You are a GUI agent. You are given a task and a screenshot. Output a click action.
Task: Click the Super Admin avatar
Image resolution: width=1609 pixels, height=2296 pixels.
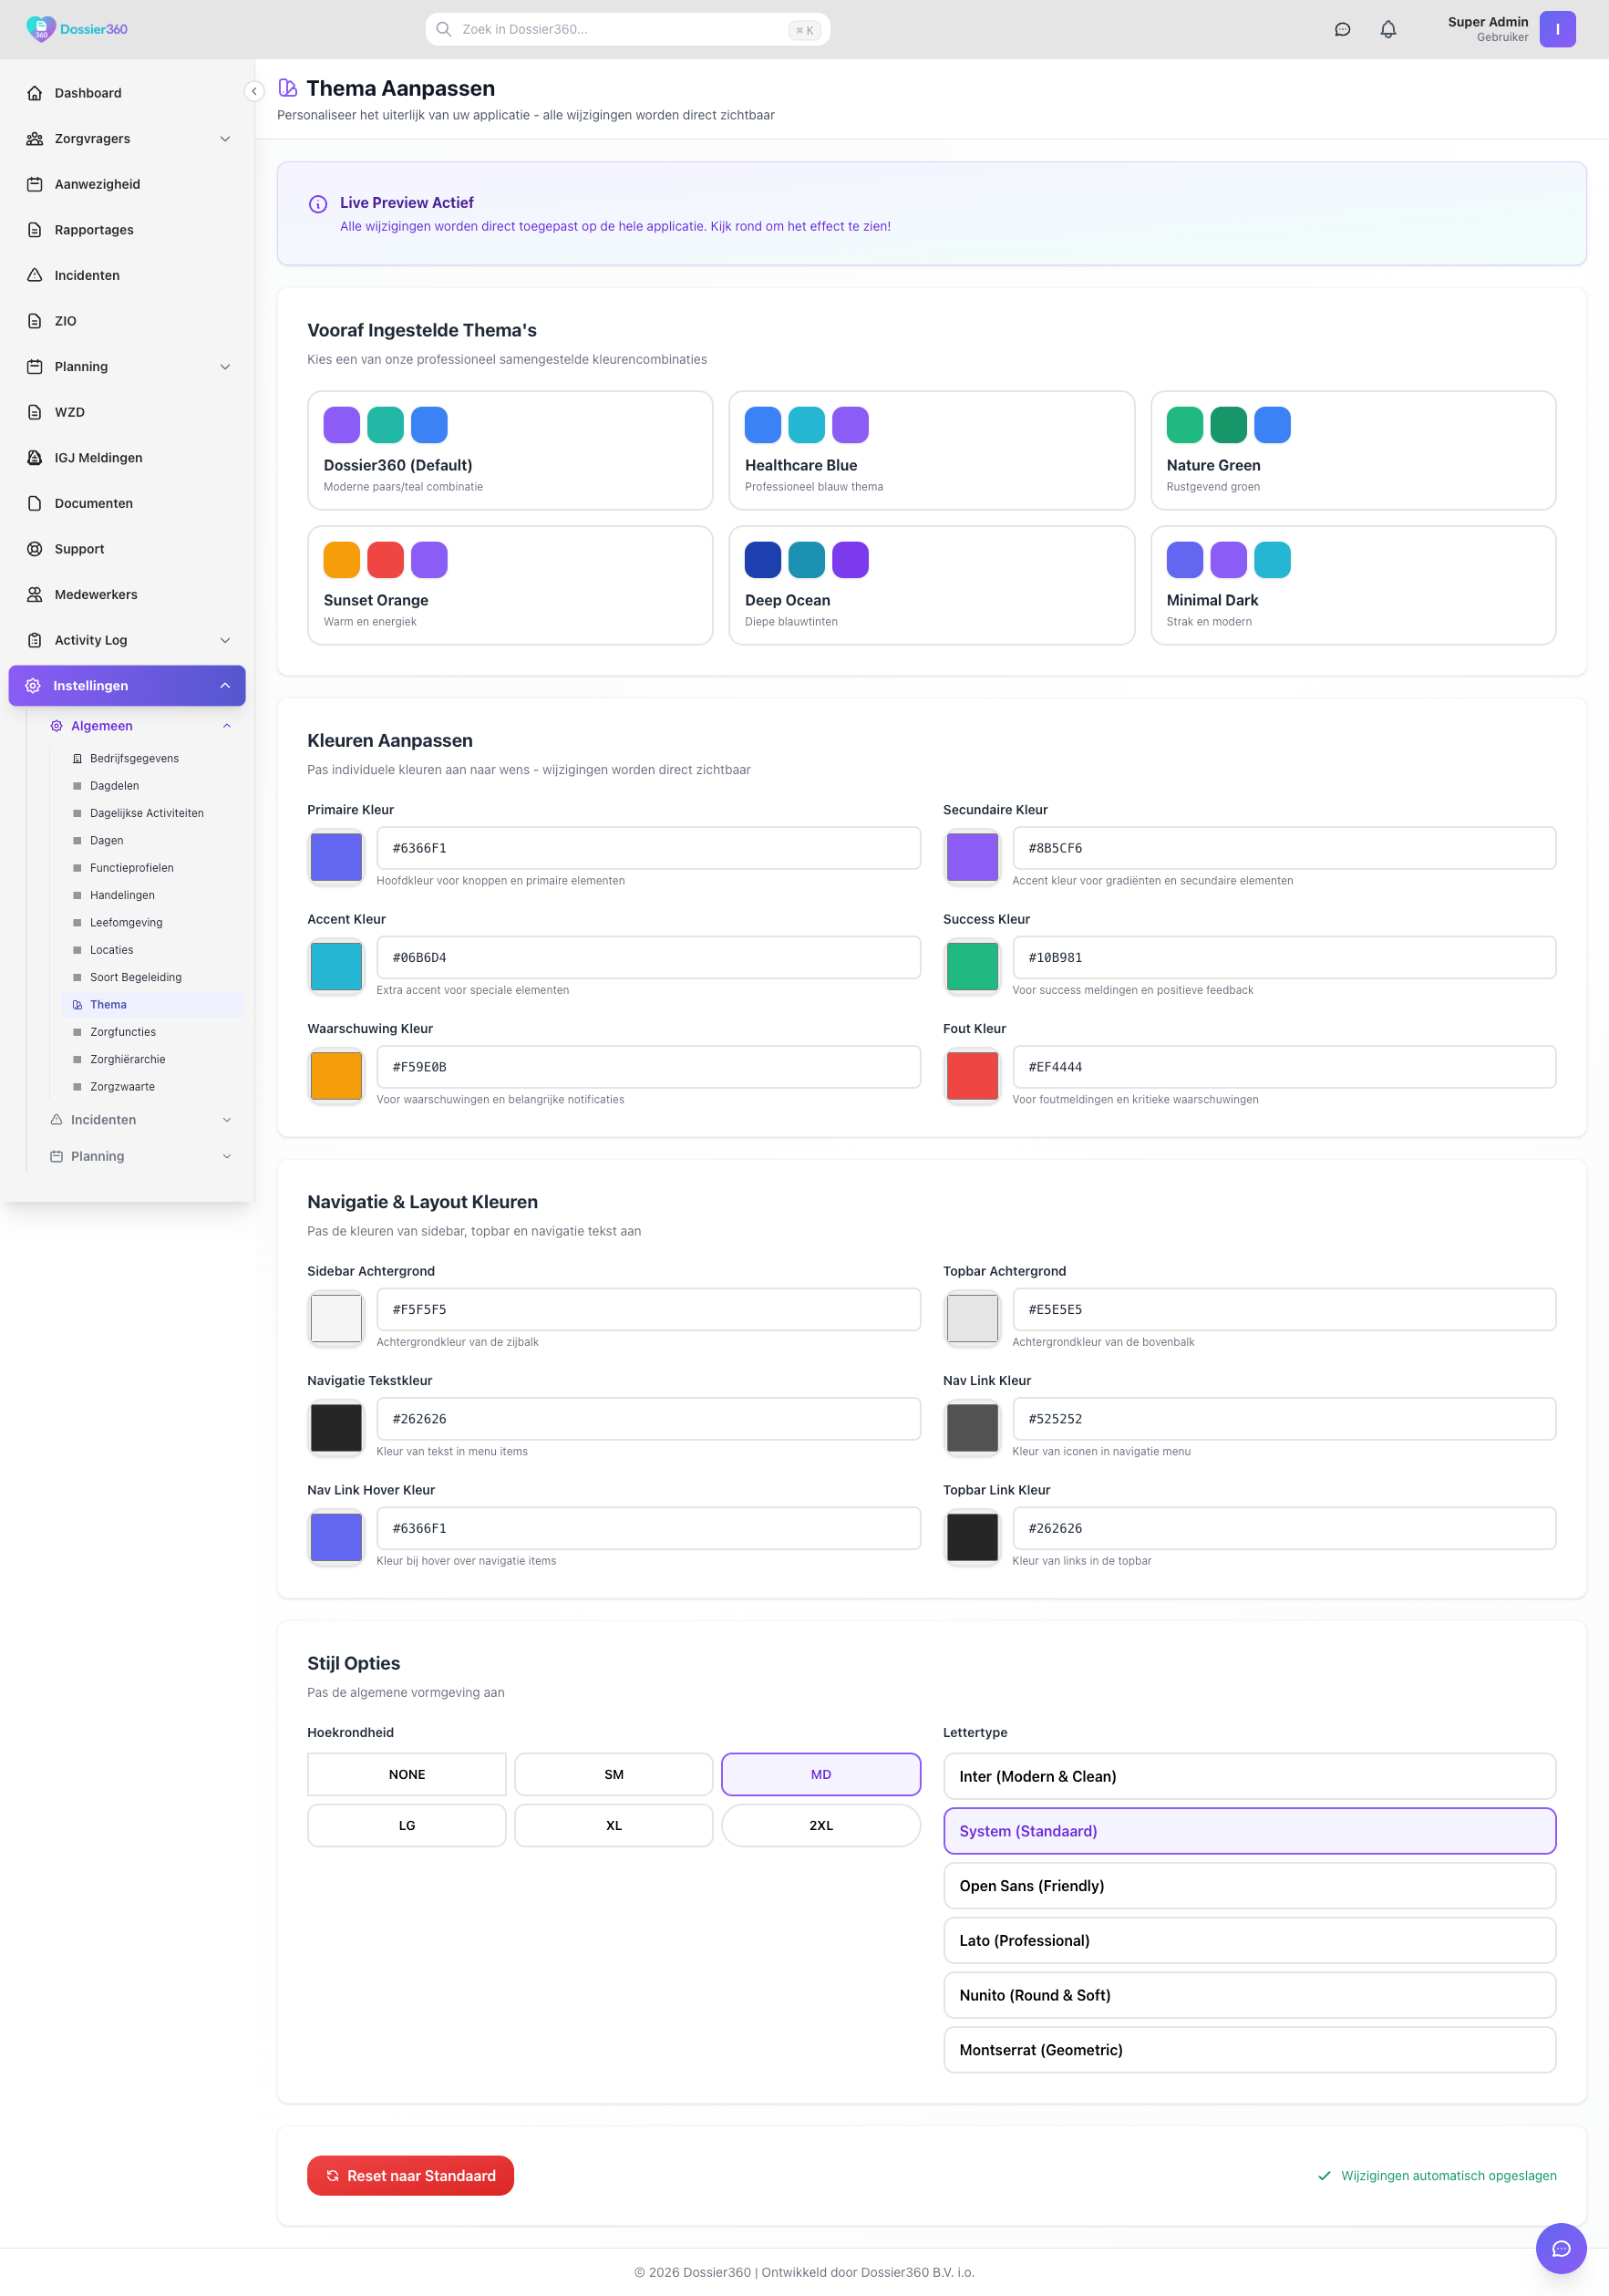point(1557,29)
